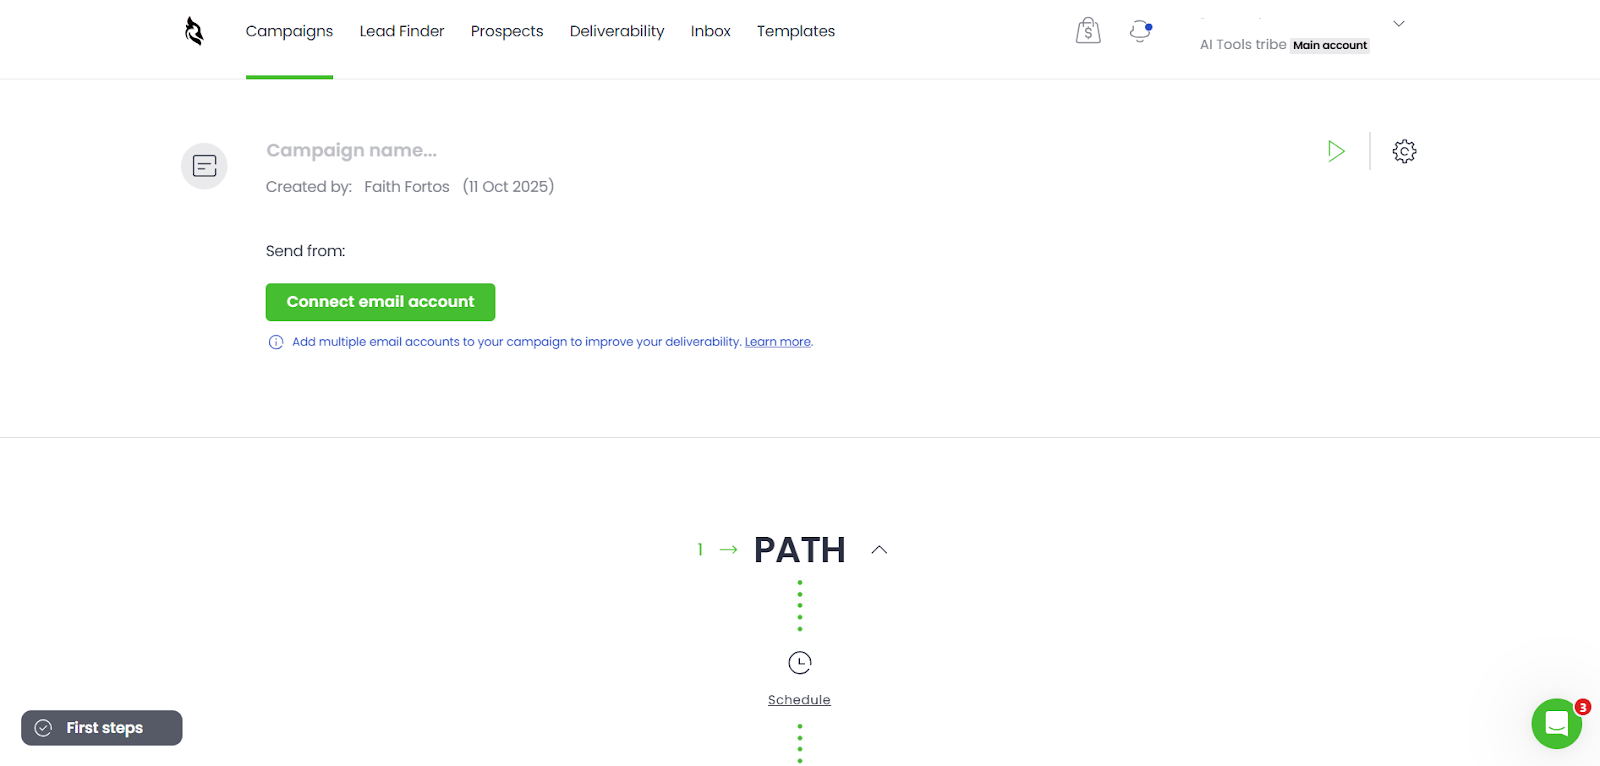Click the support headset notification icon
1600x766 pixels.
tap(1140, 32)
